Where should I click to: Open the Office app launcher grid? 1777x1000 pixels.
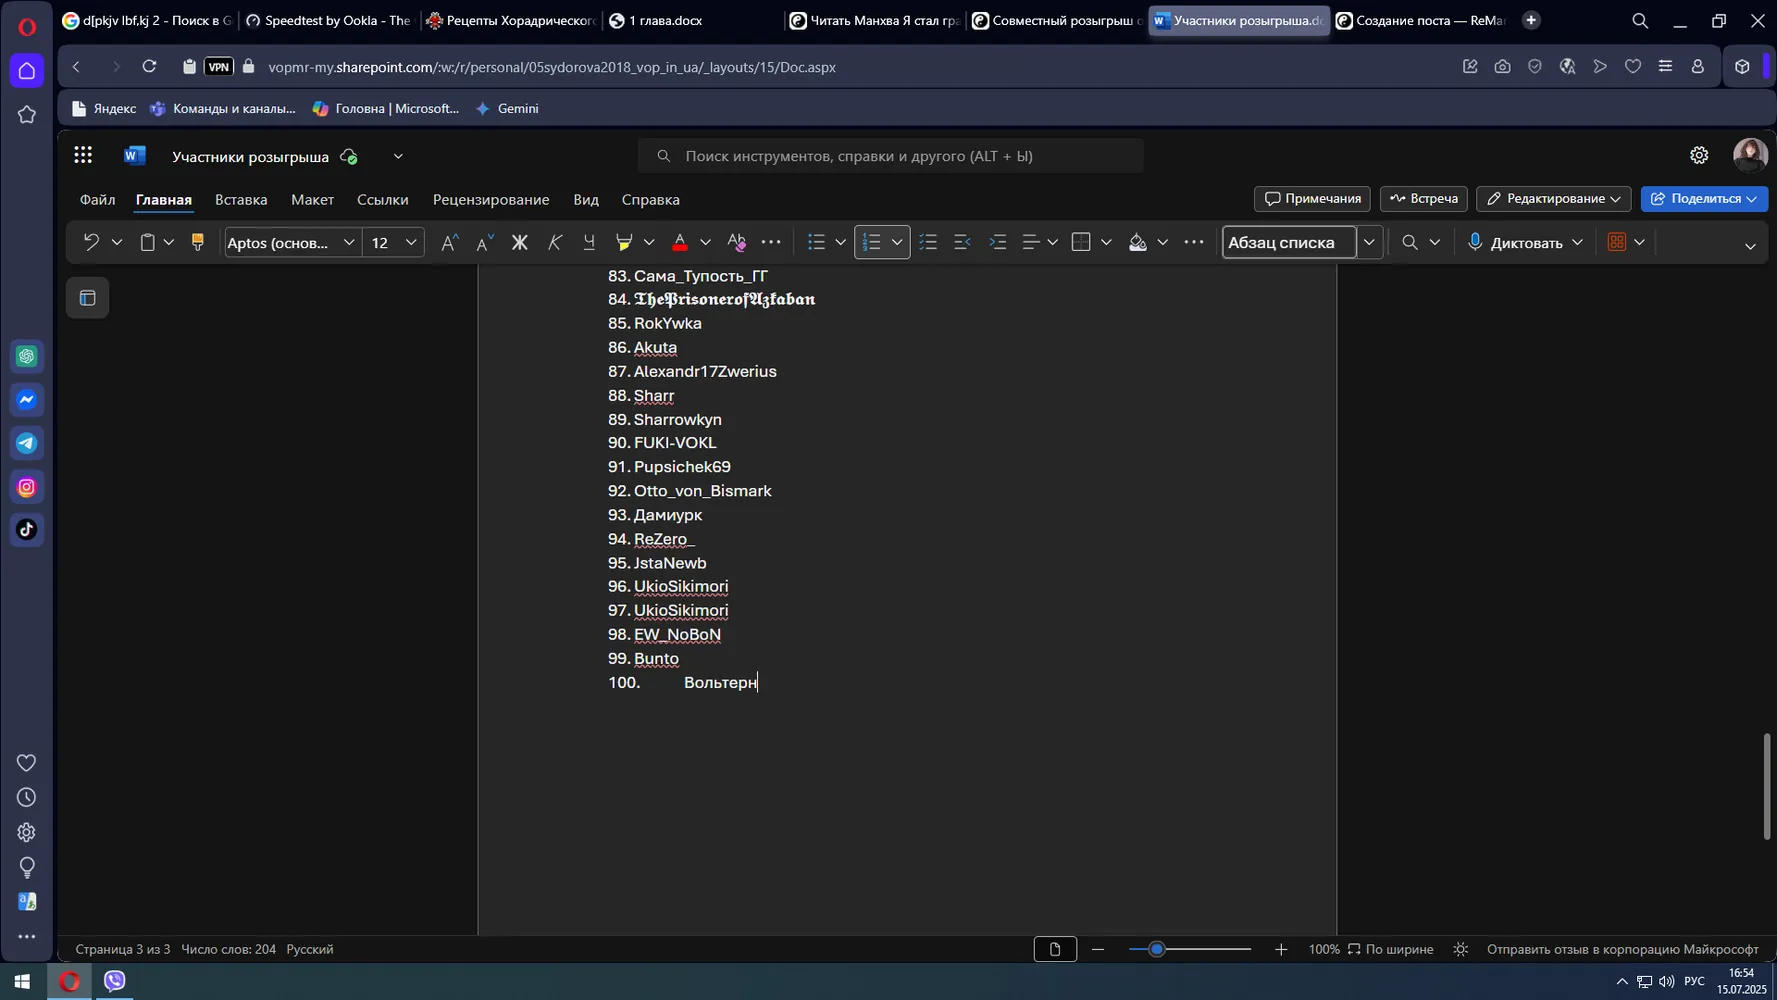(x=83, y=155)
